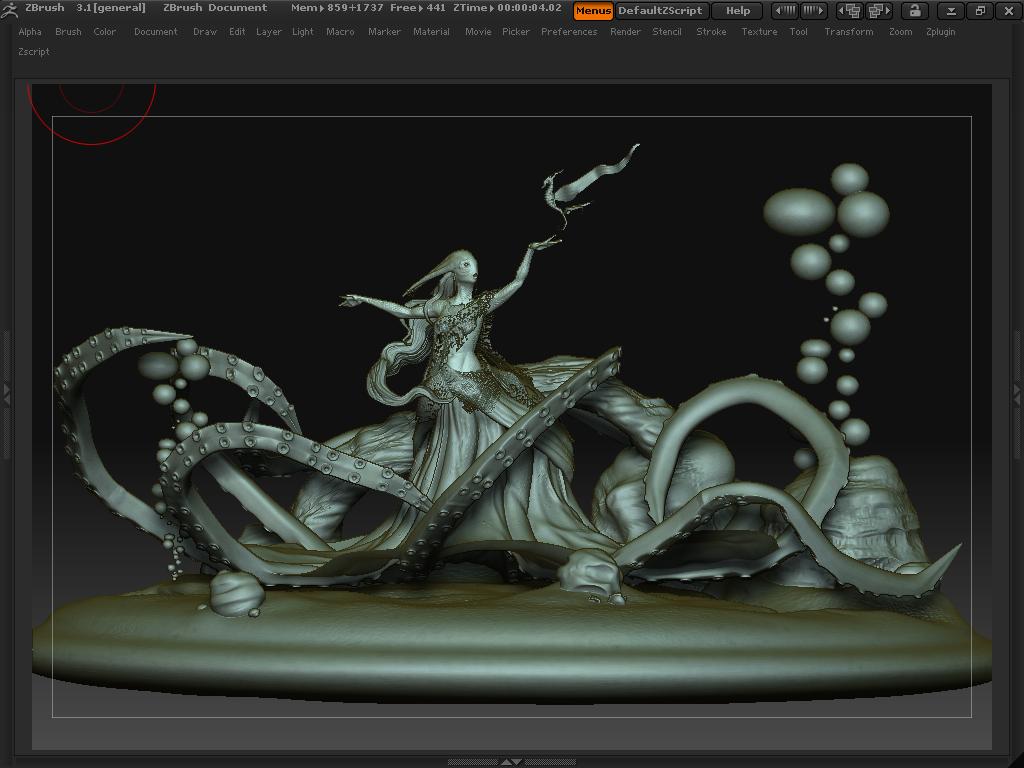
Task: Open the Document menu
Action: pyautogui.click(x=155, y=31)
